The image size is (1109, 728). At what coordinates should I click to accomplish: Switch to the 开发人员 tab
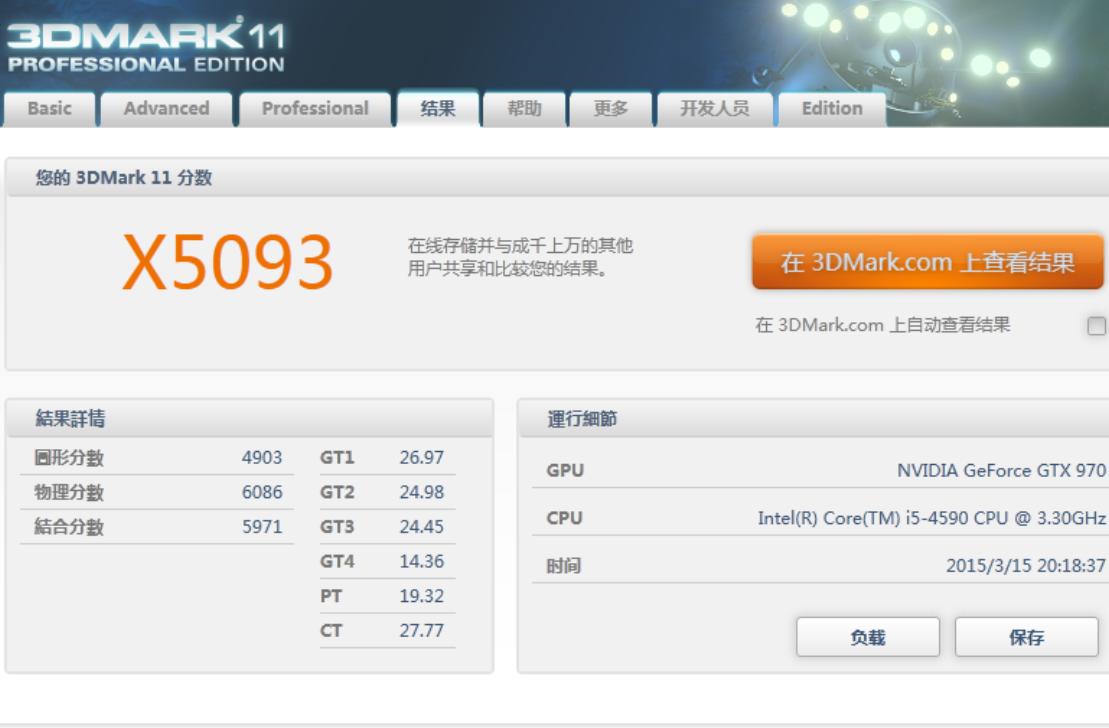714,109
